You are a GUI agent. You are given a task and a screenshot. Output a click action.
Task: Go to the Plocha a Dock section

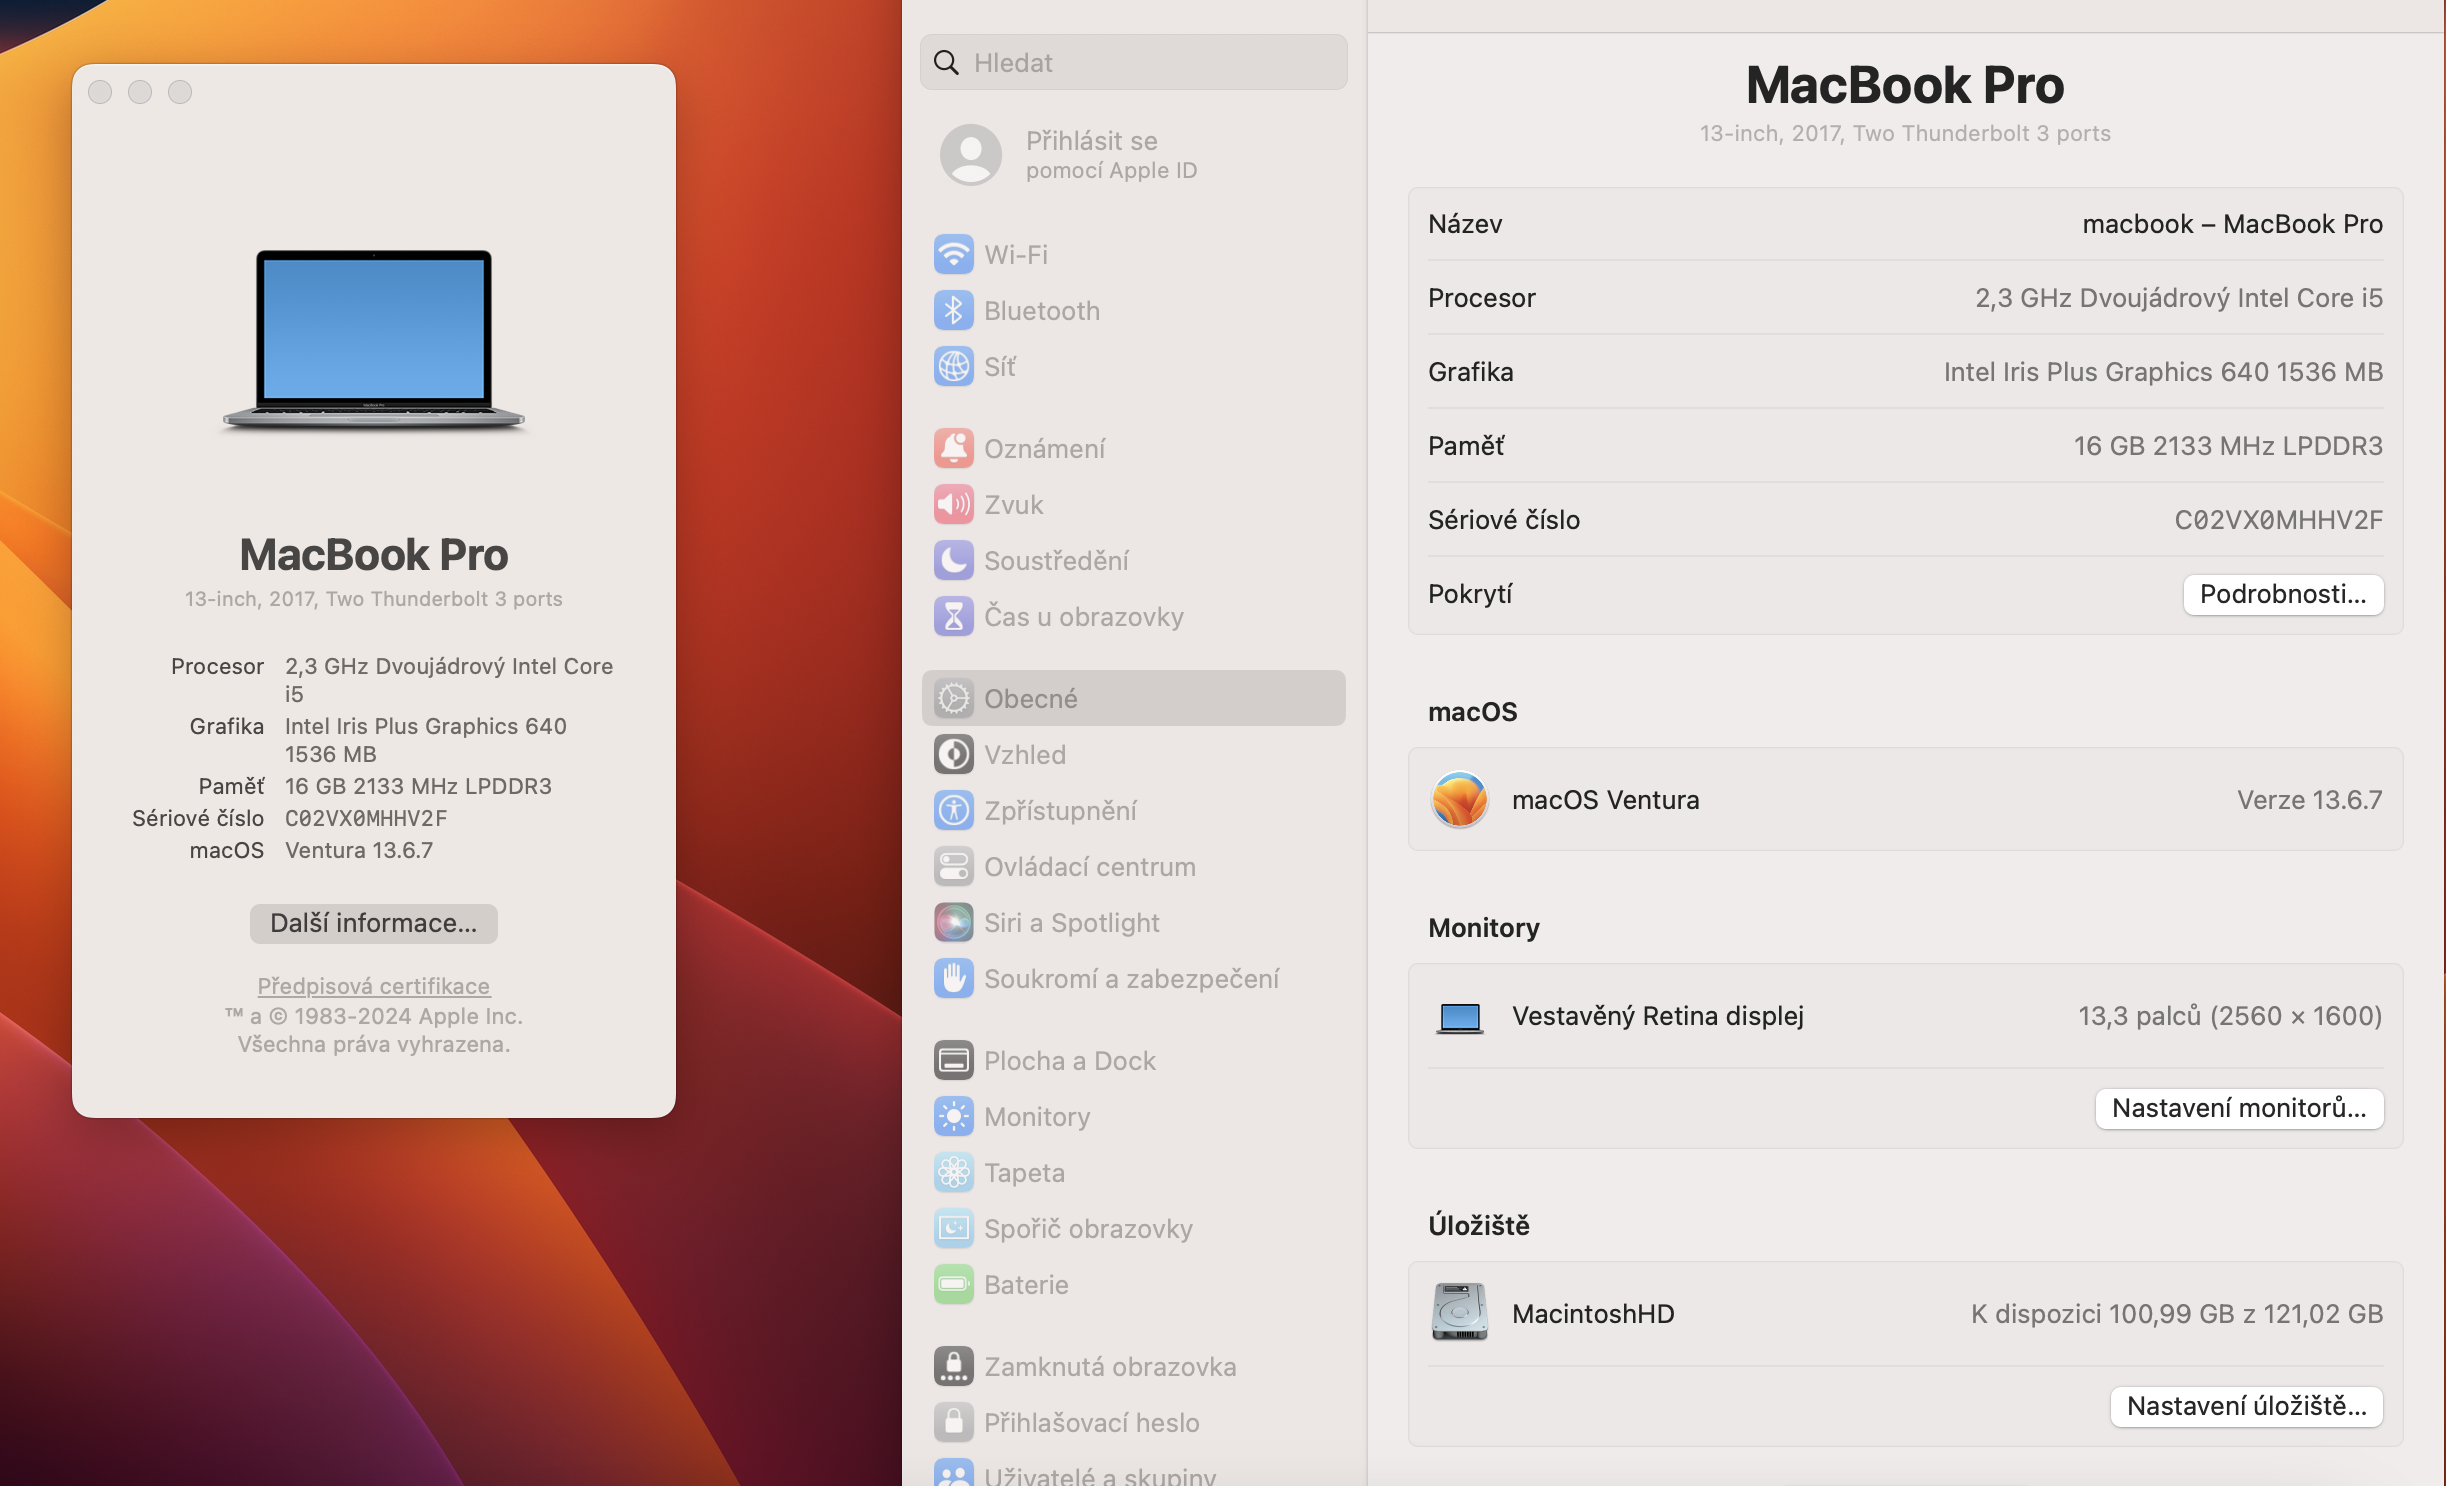(1069, 1060)
